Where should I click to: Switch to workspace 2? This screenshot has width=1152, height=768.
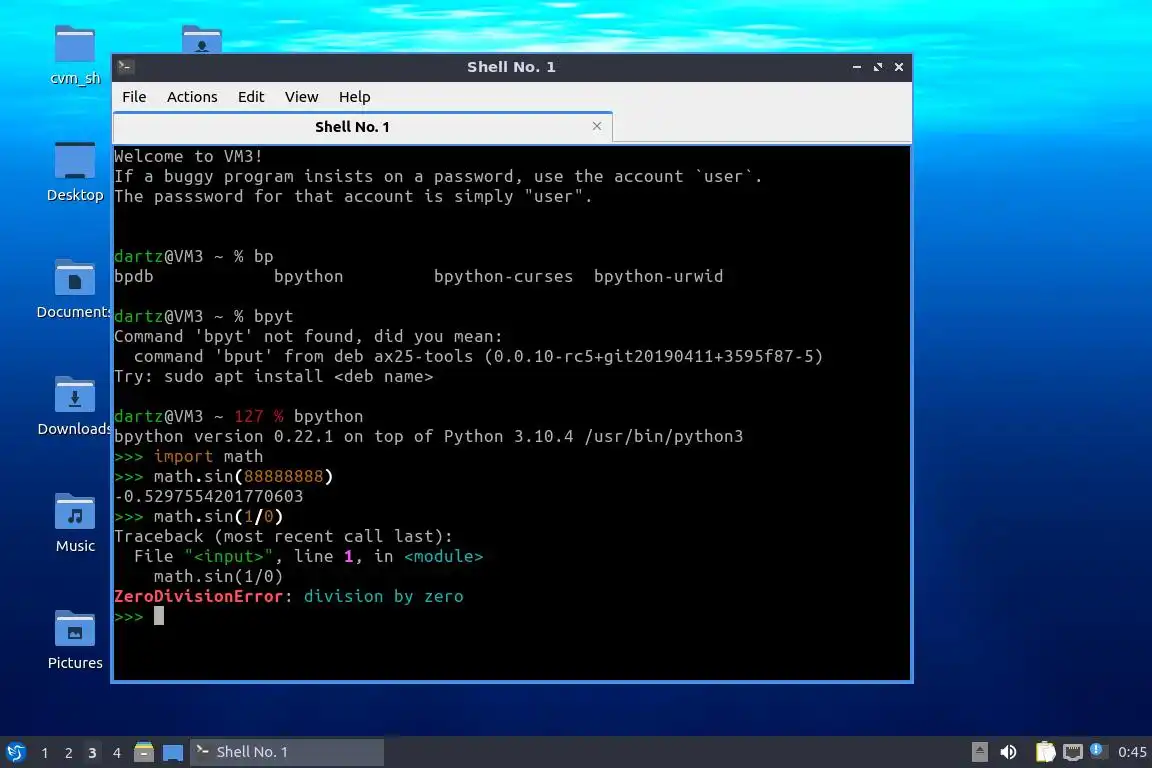point(68,753)
